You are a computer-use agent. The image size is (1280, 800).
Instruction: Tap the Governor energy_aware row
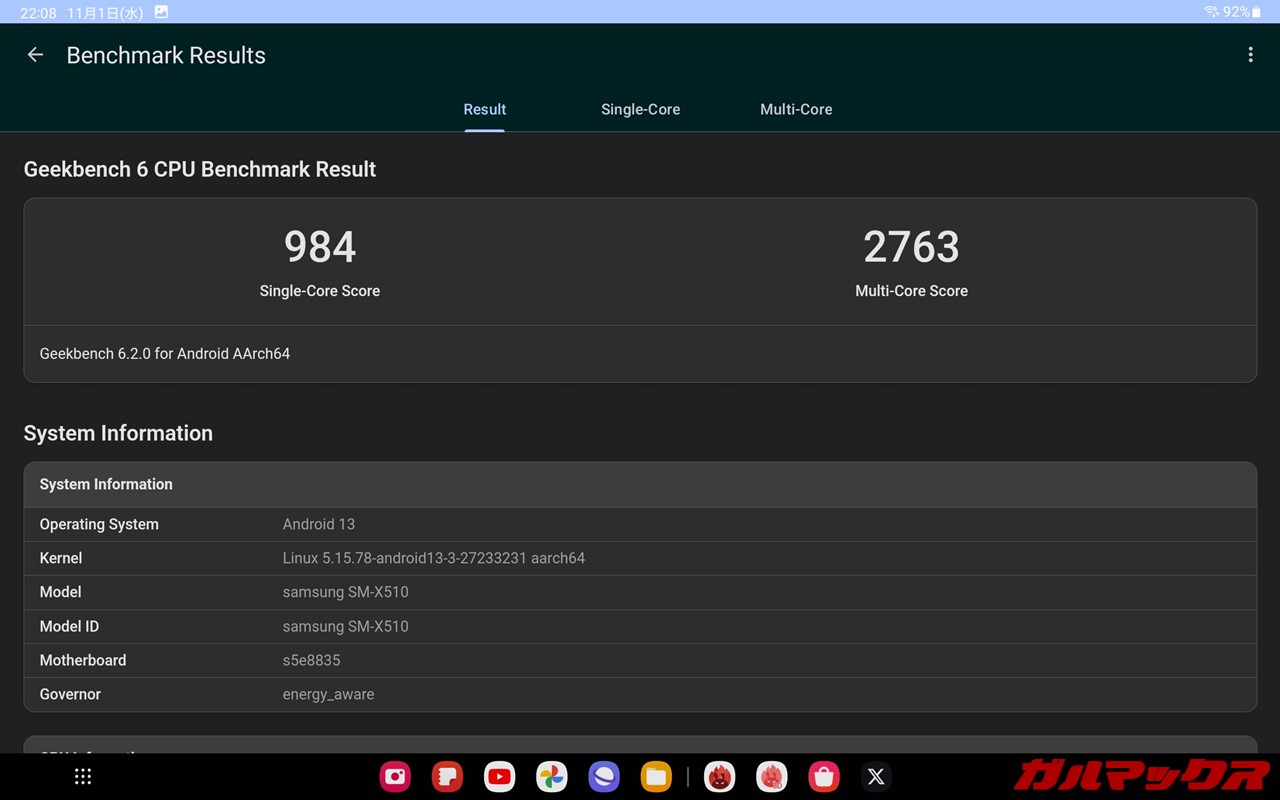point(640,694)
